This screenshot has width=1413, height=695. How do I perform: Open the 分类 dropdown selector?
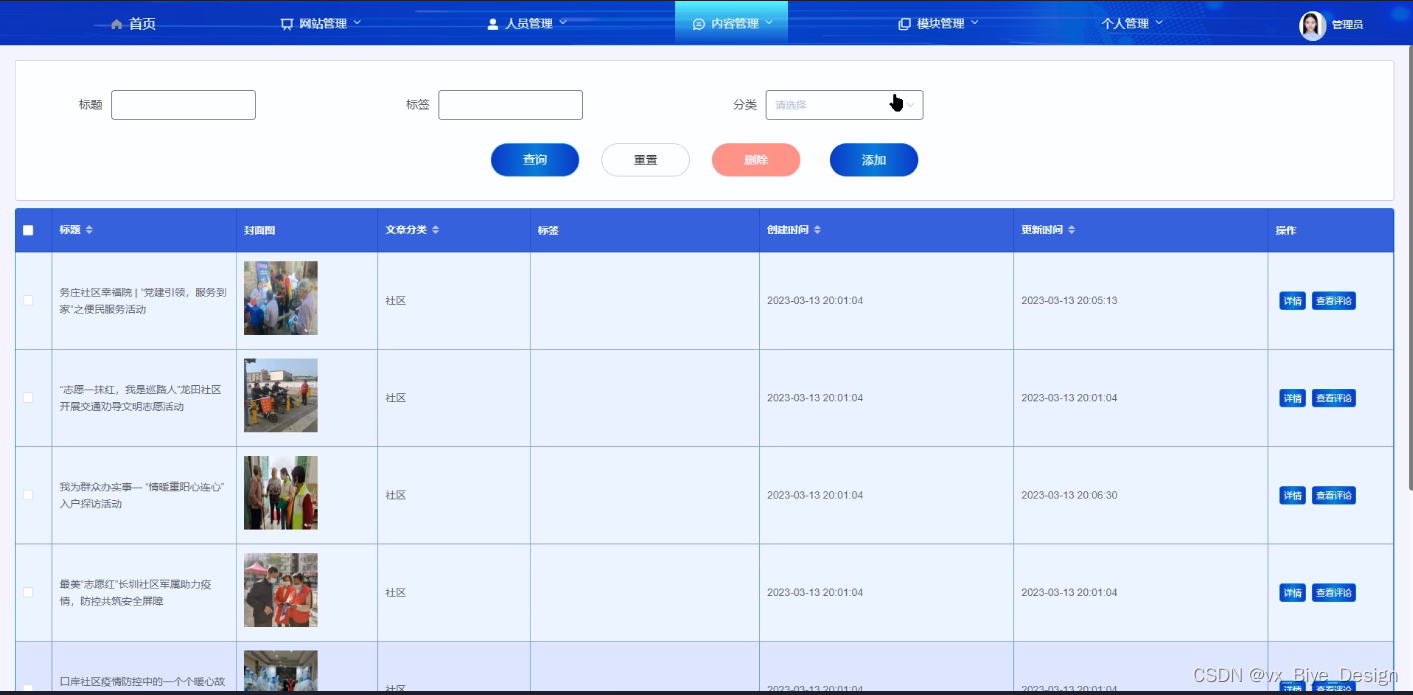point(844,105)
